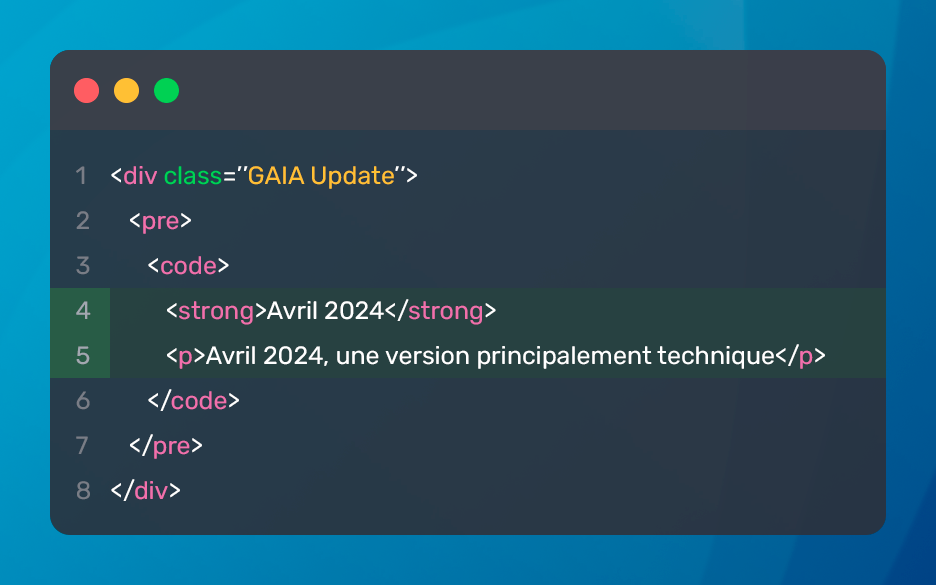Click the "Avril 2024" strong text
The width and height of the screenshot is (936, 585).
coord(325,311)
